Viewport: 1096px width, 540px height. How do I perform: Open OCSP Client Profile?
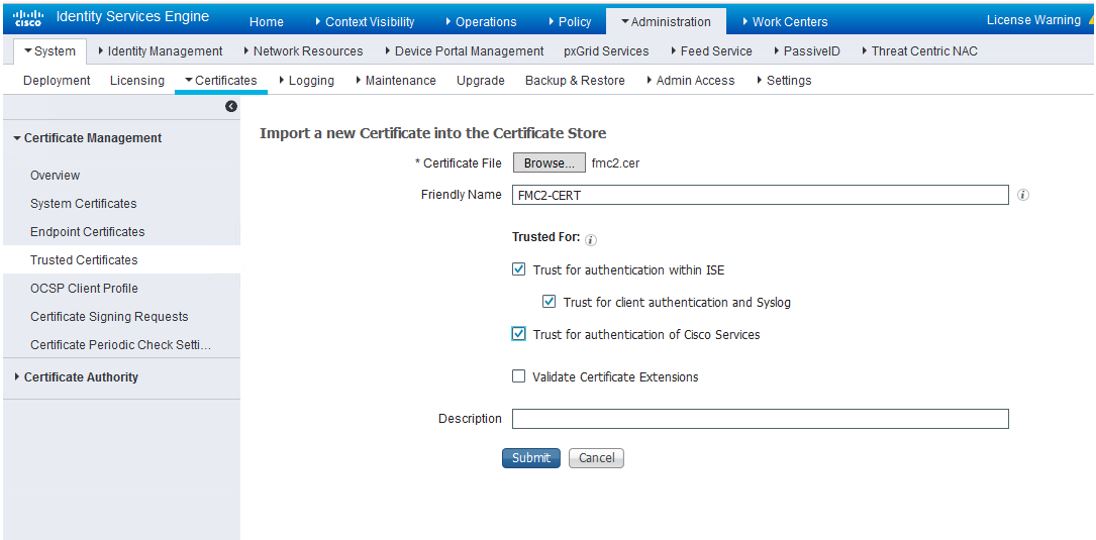pos(84,288)
